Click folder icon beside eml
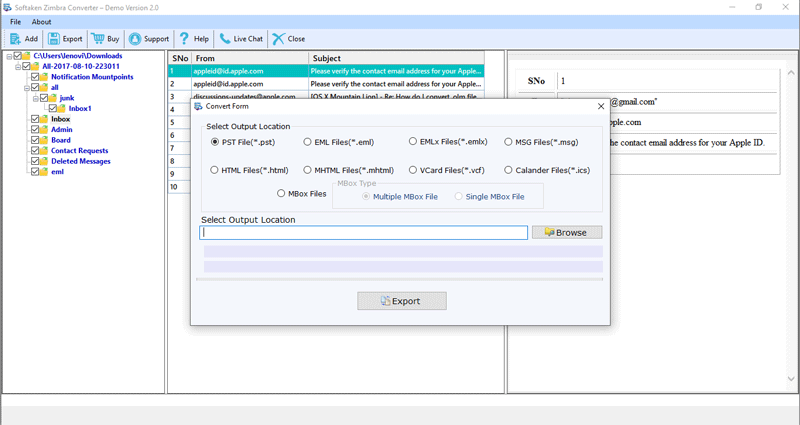The height and width of the screenshot is (425, 800). (44, 172)
